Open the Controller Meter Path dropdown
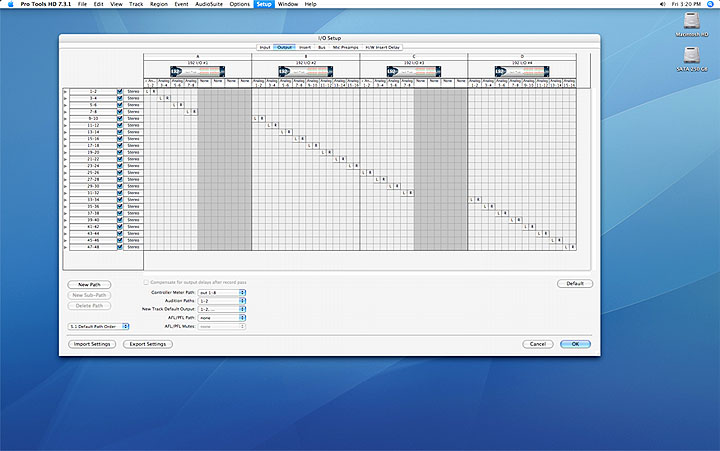The image size is (720, 451). 222,293
